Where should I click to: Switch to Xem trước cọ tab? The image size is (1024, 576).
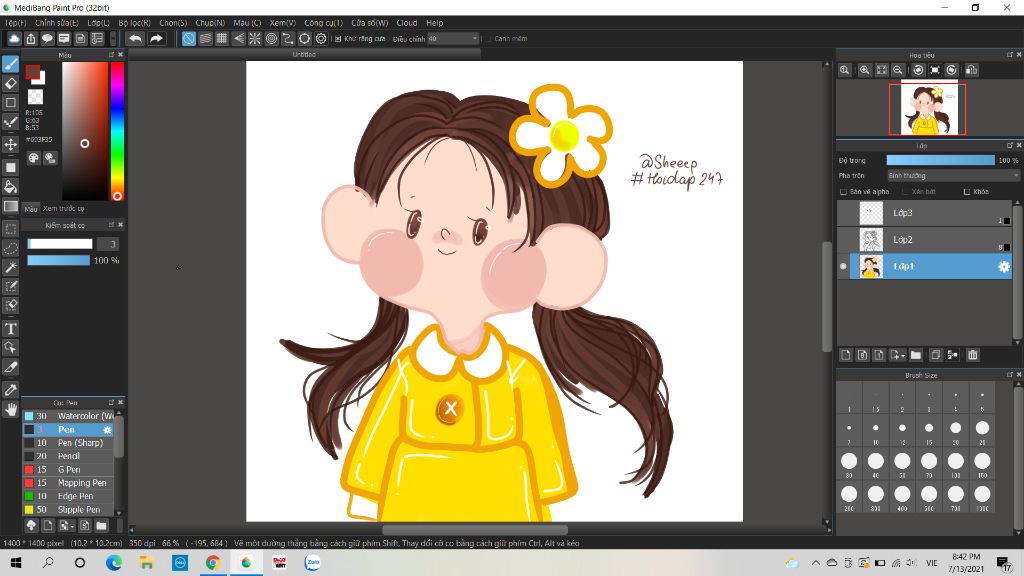coord(63,208)
